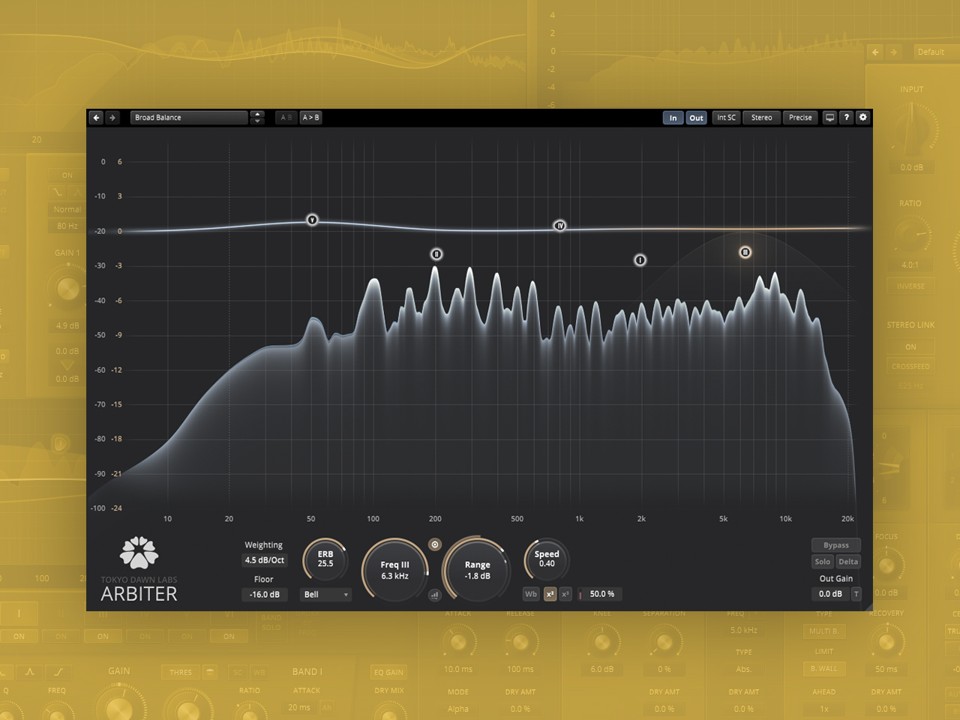This screenshot has height=720, width=960.
Task: Click the preset up/down stepper arrows
Action: pos(258,118)
